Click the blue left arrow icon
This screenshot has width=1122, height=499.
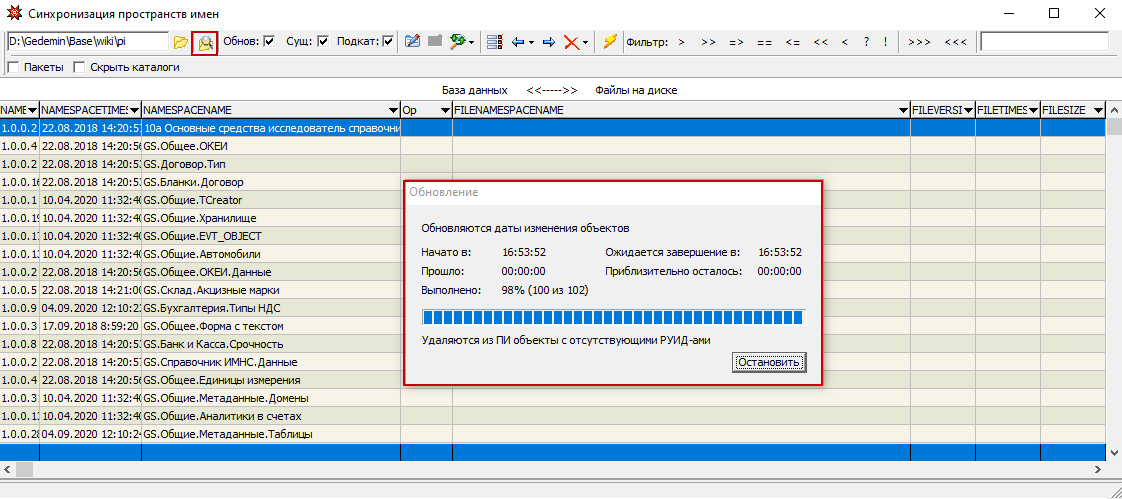point(518,42)
